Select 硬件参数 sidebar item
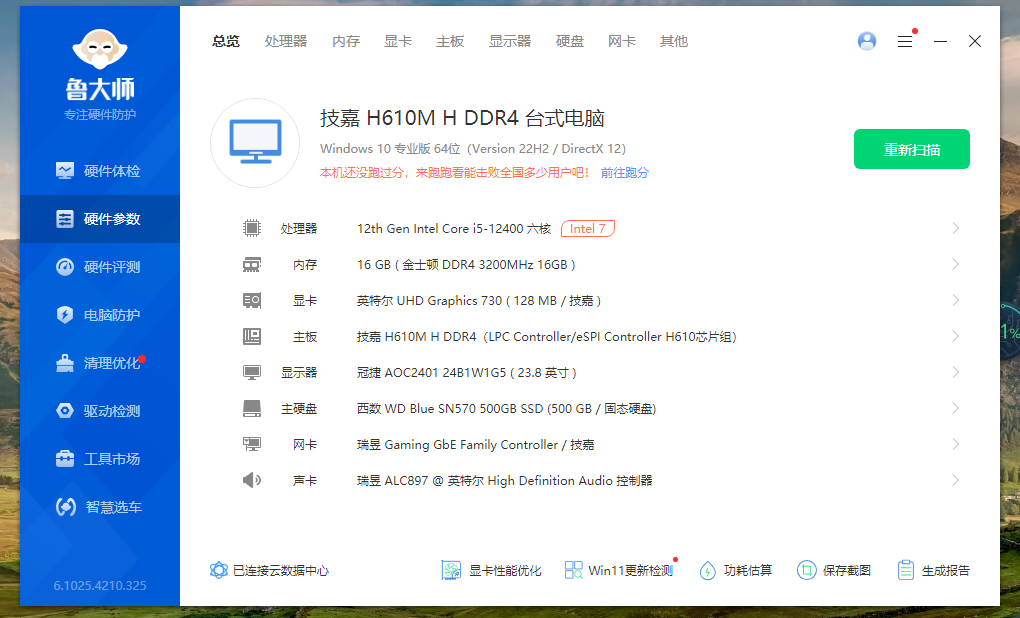The height and width of the screenshot is (618, 1020). click(100, 219)
